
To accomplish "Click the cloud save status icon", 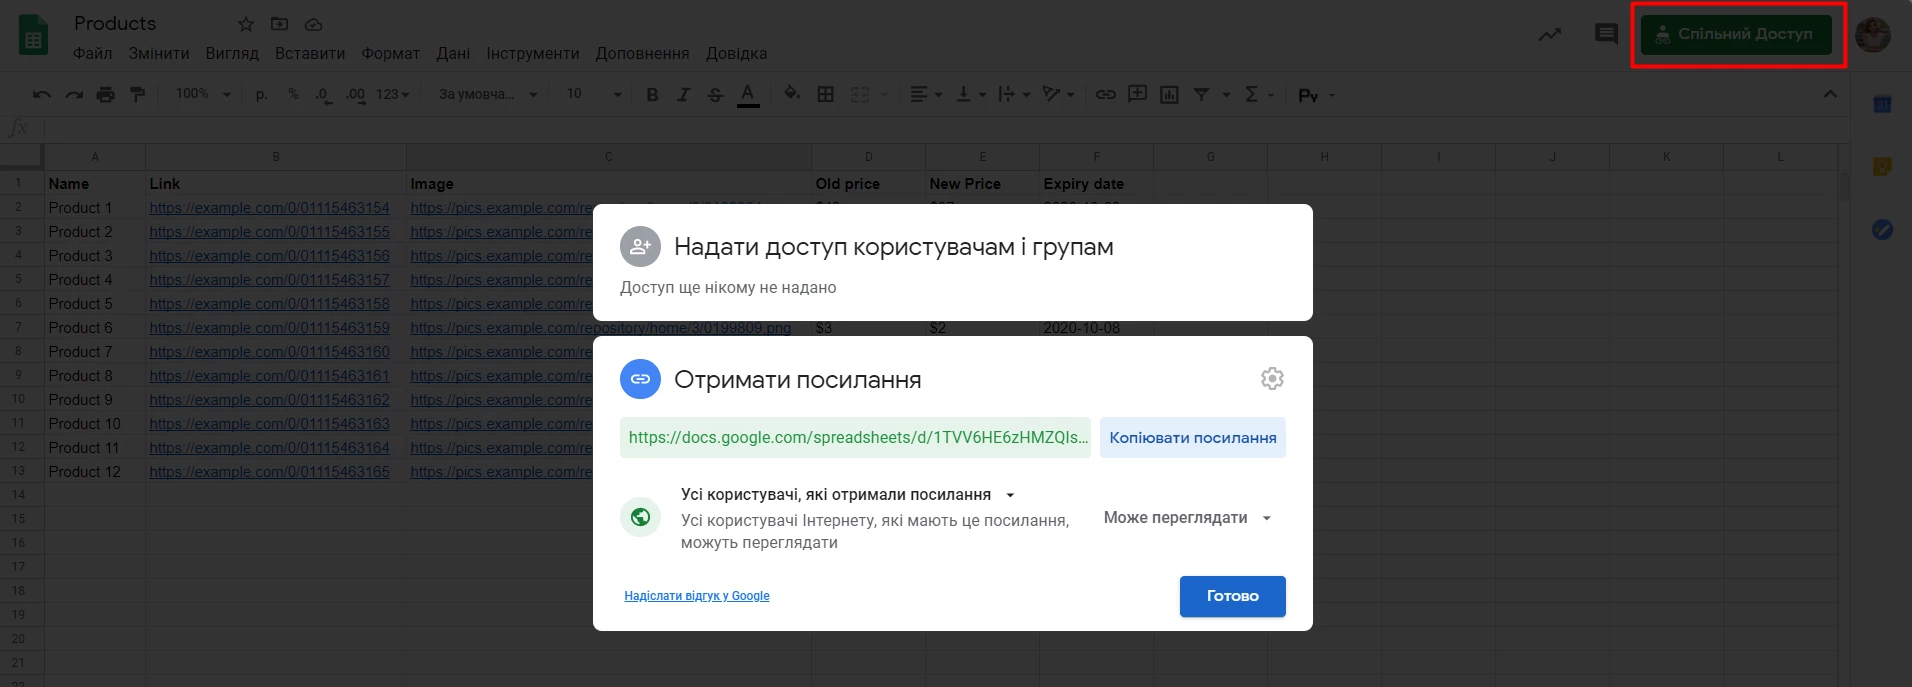I will 314,24.
